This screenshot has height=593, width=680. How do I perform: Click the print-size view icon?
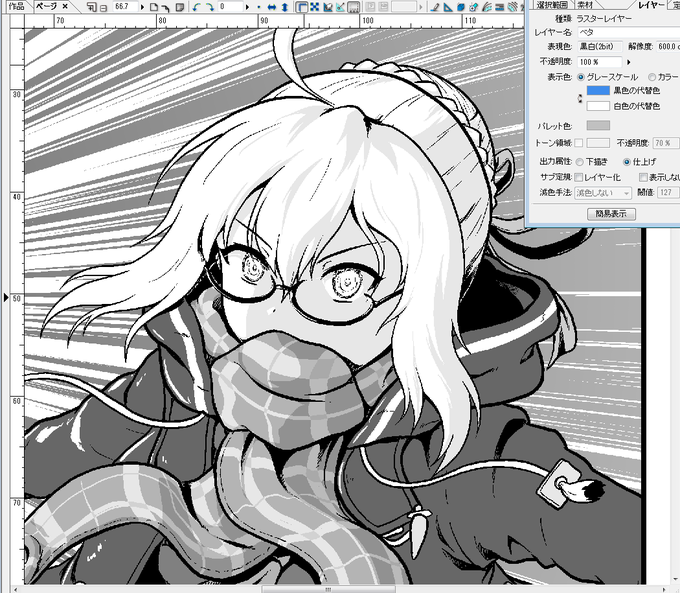(180, 7)
